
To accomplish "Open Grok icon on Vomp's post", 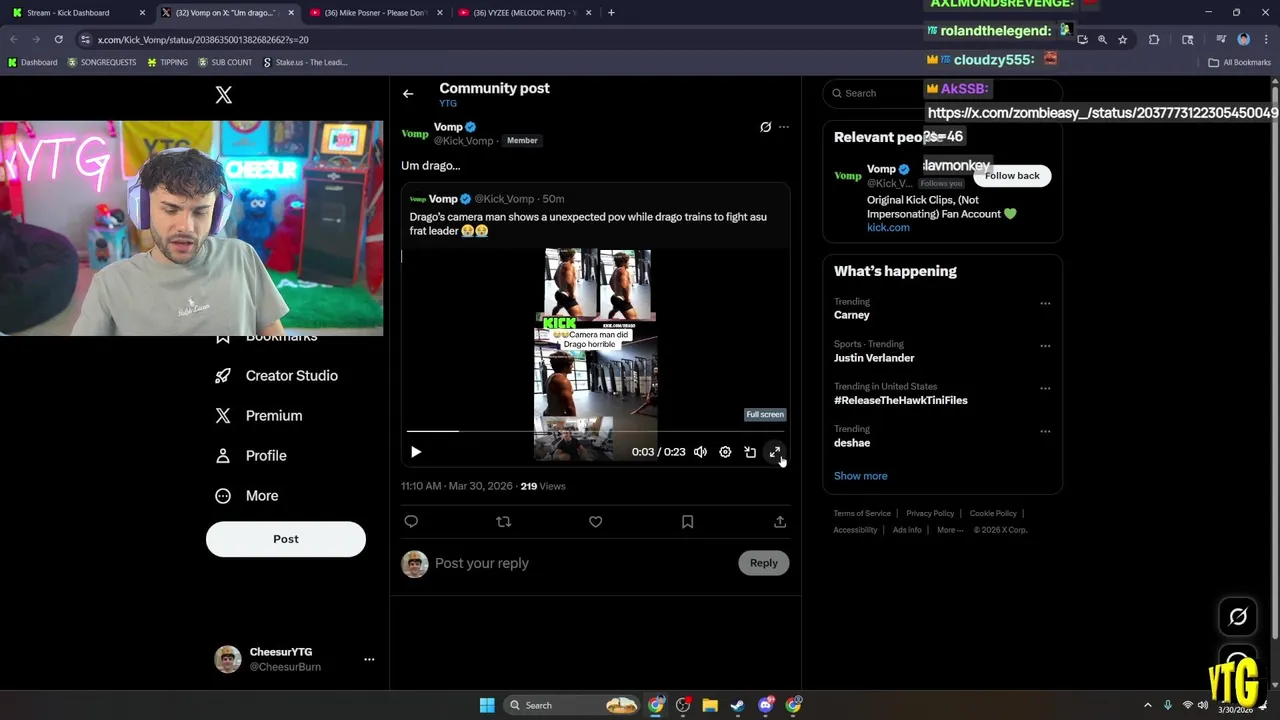I will coord(766,127).
